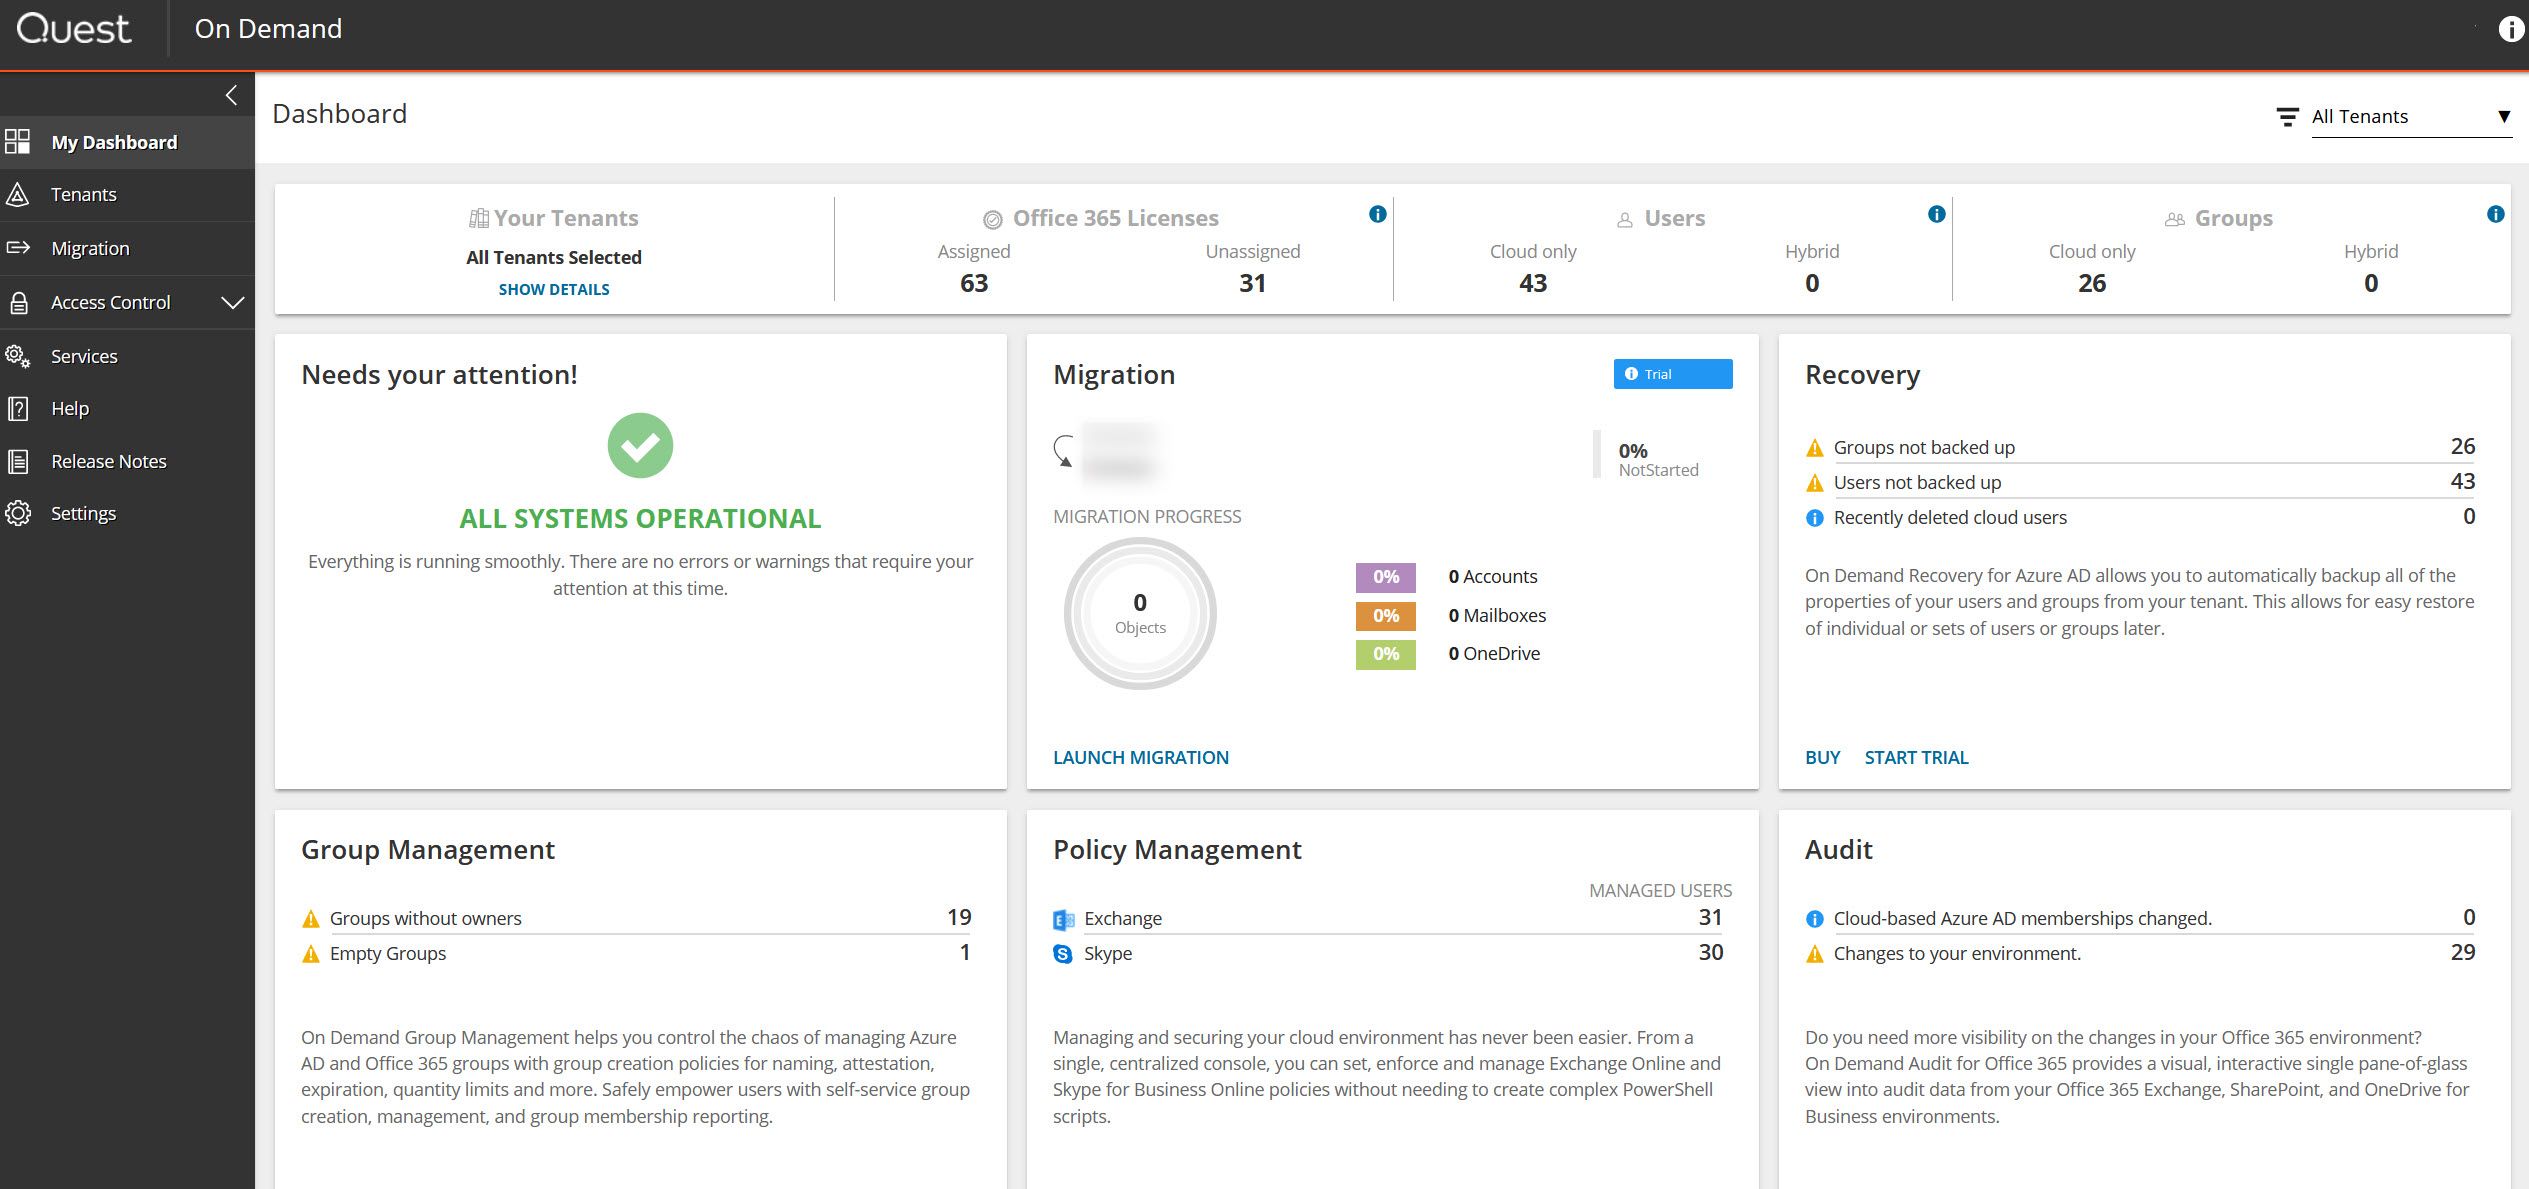Click BUY in Recovery card

pyautogui.click(x=1822, y=758)
